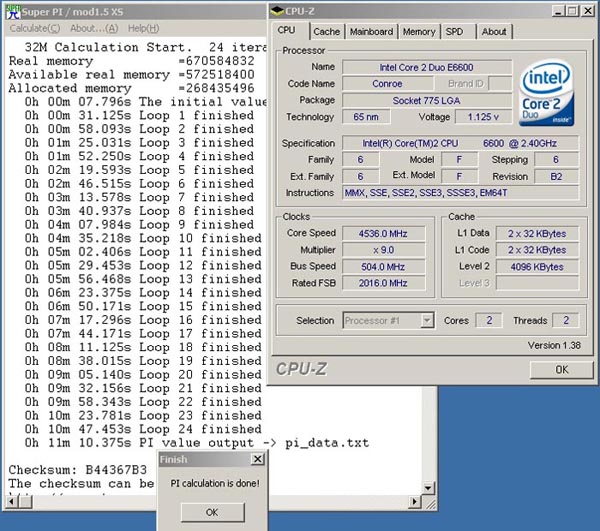The width and height of the screenshot is (600, 531).
Task: Click the Stepping value field
Action: pos(556,160)
